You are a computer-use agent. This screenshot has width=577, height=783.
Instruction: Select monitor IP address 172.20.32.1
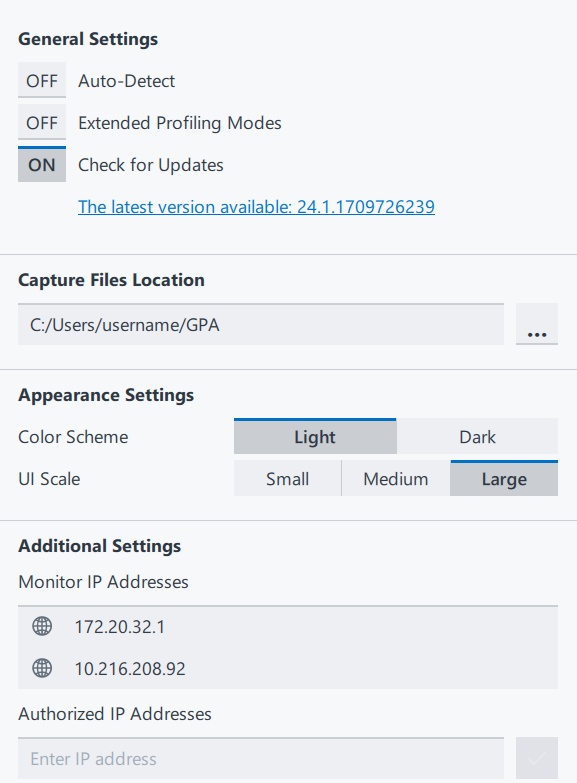[288, 626]
